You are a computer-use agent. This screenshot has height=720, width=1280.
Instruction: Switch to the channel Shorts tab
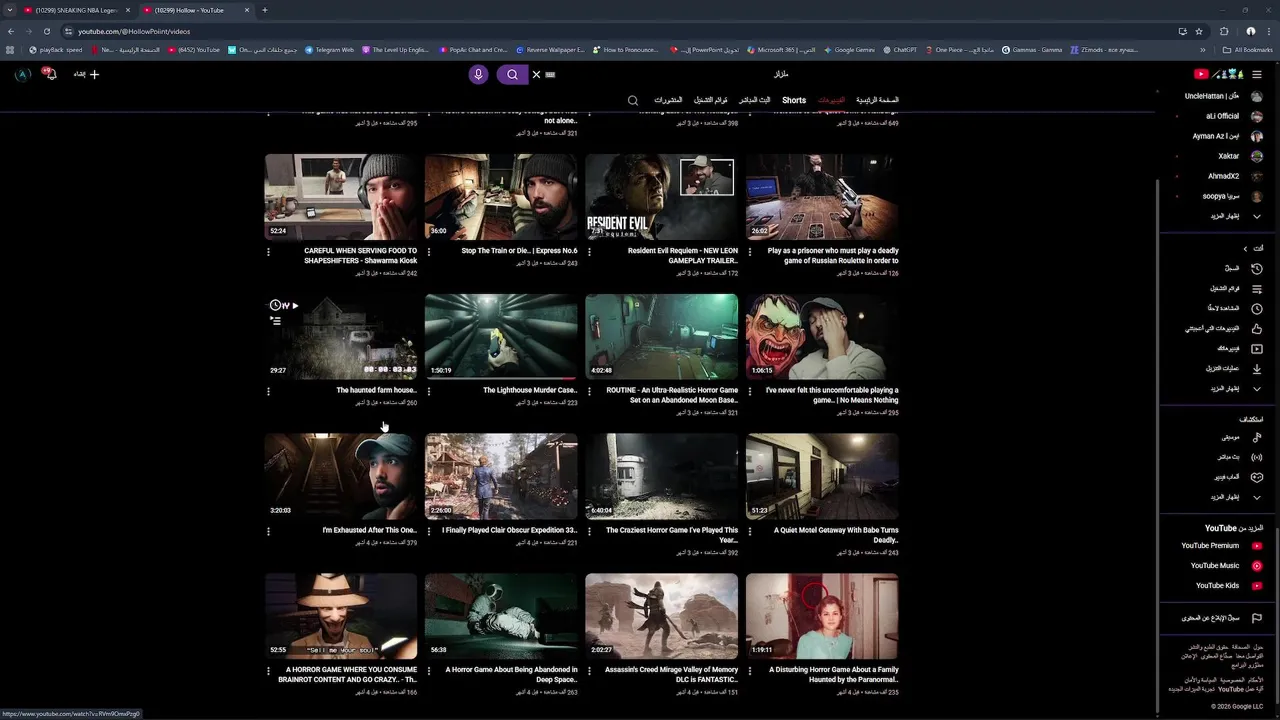pos(794,100)
